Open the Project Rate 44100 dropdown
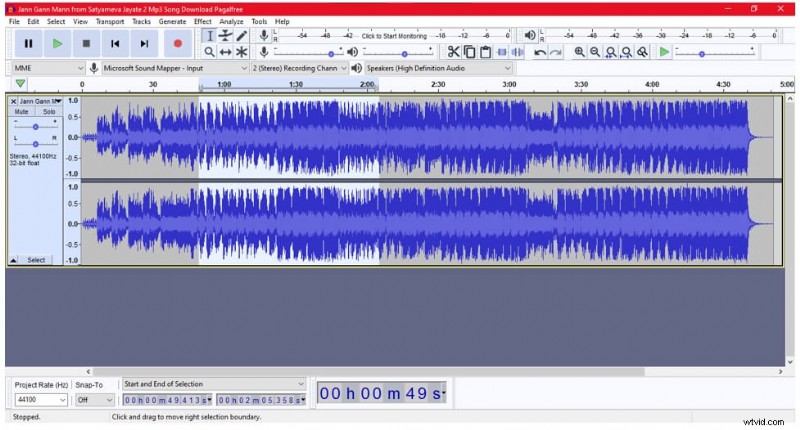 [41, 400]
